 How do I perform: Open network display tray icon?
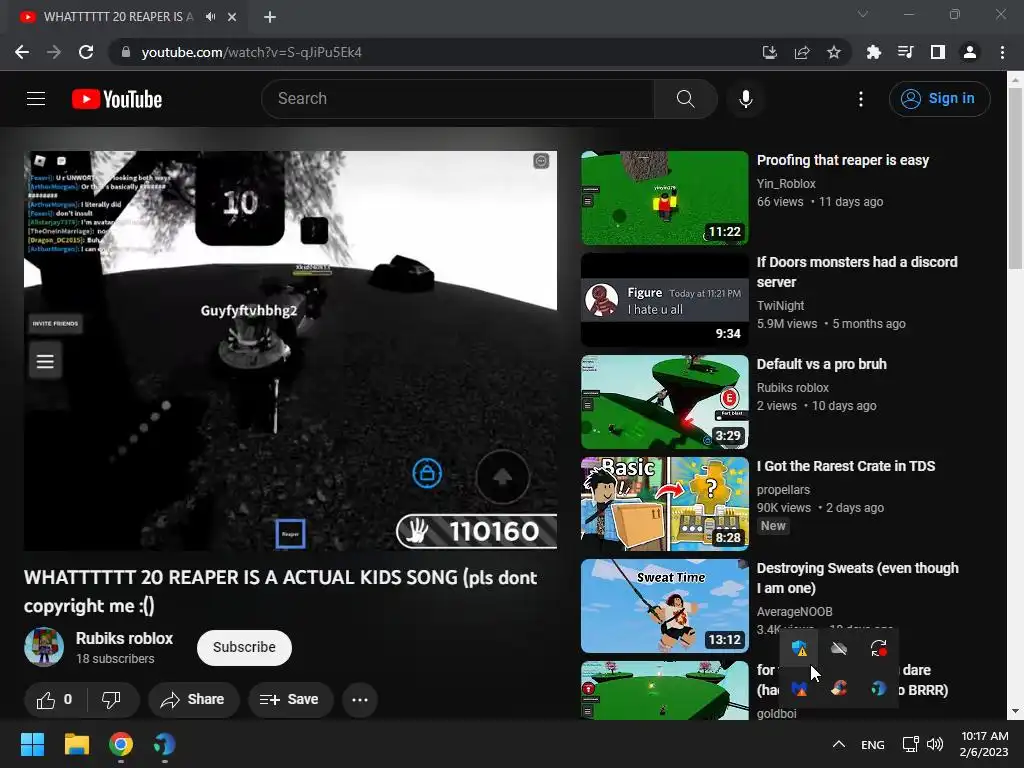tap(910, 744)
